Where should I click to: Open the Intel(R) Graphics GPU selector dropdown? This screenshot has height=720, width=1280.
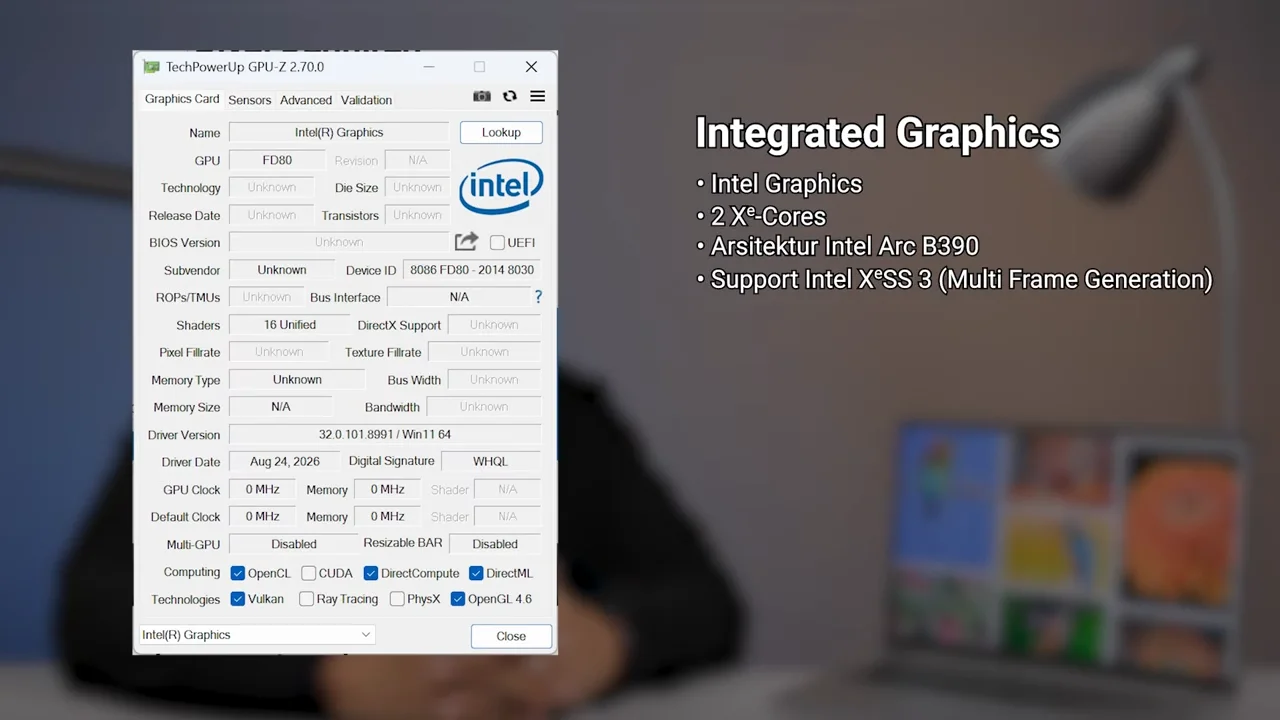(x=257, y=635)
